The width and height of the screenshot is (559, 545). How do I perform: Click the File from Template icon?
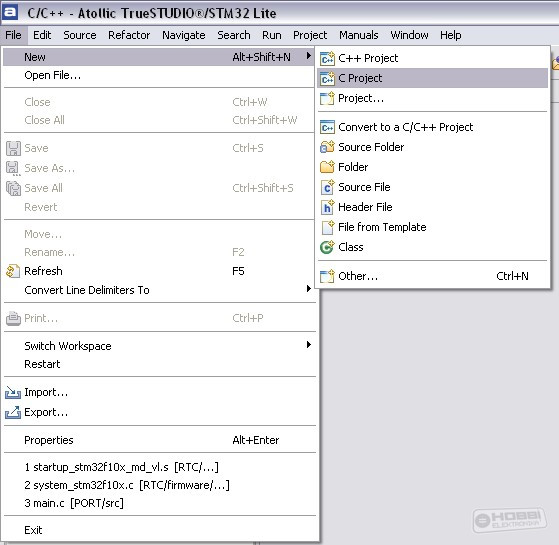click(327, 227)
